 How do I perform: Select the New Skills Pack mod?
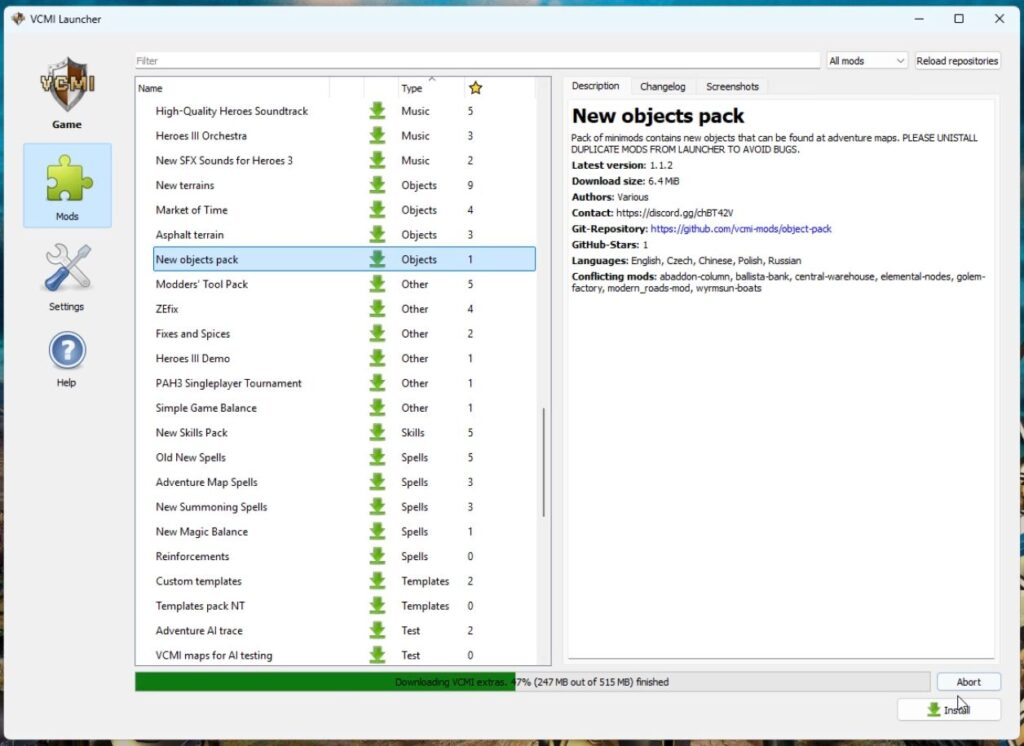click(x=344, y=433)
